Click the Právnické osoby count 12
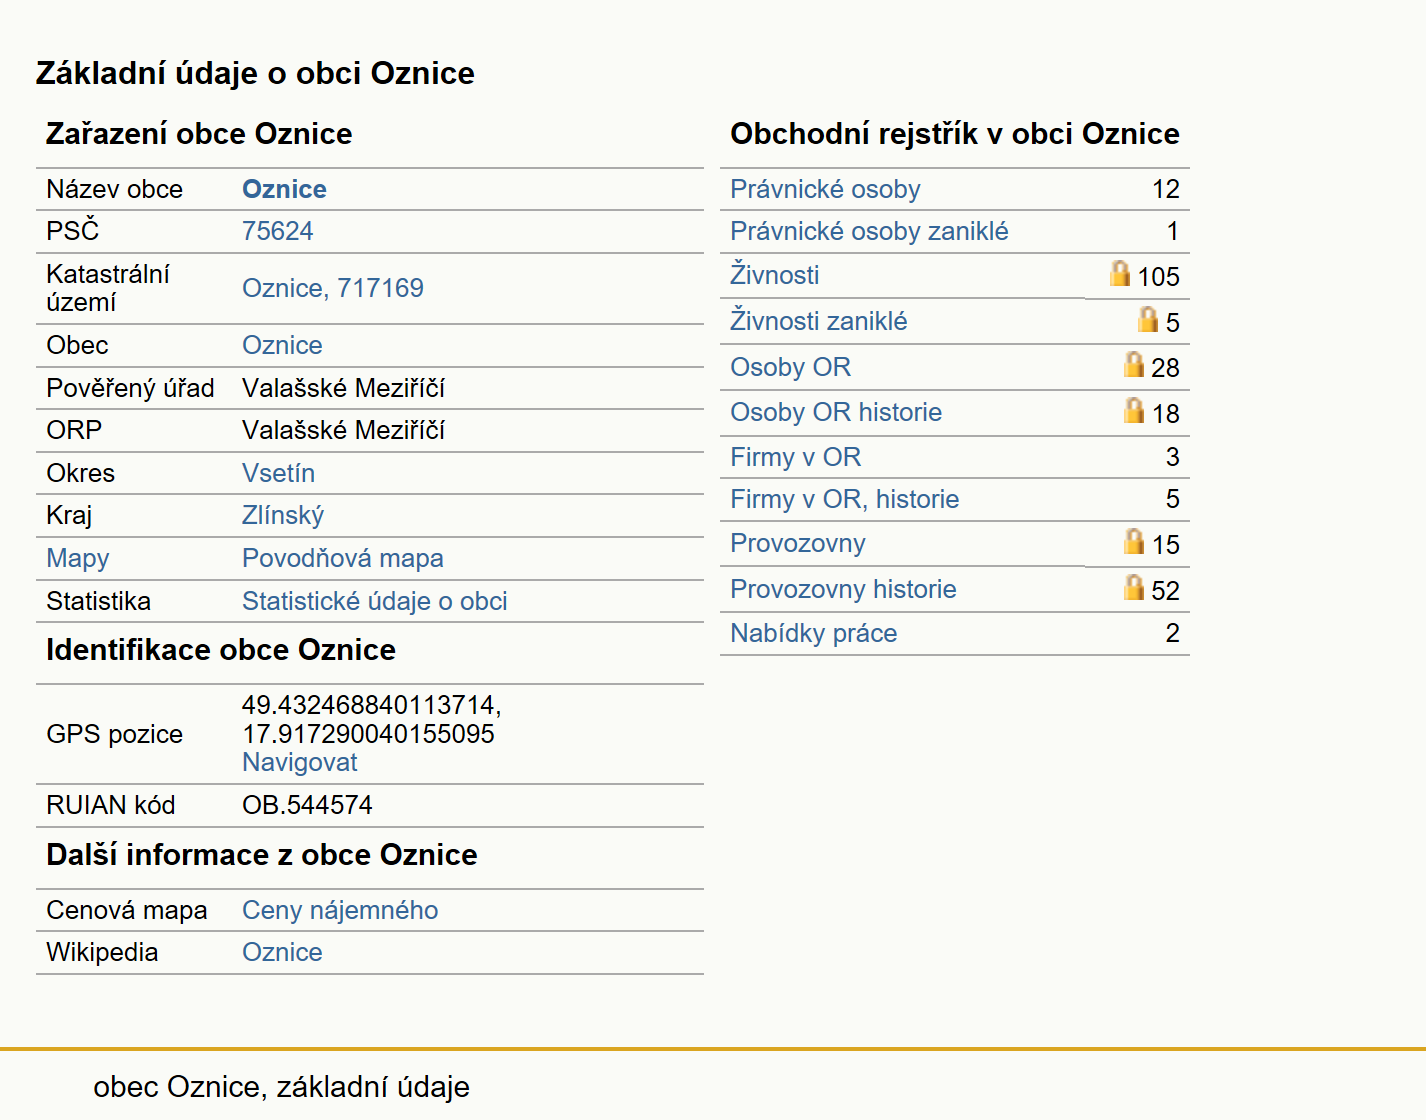1426x1120 pixels. 1166,189
